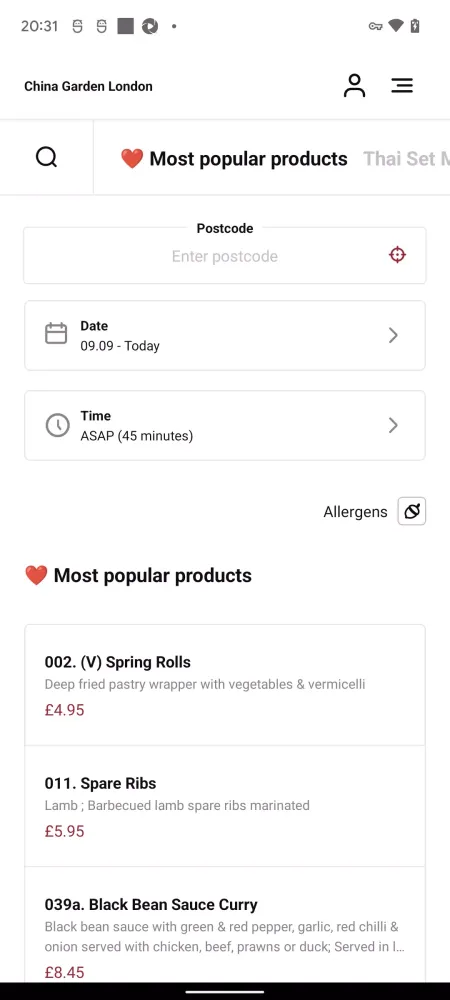Image resolution: width=450 pixels, height=1000 pixels.
Task: Select the Most popular products tab
Action: coord(234,159)
